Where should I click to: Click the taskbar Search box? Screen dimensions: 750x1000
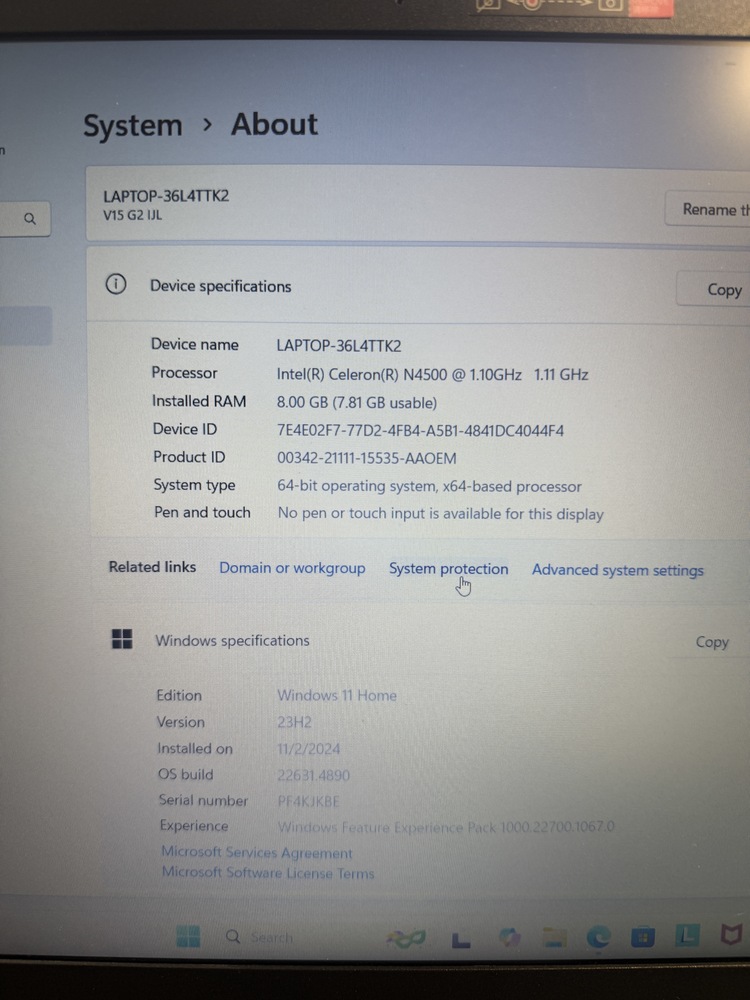(x=260, y=937)
